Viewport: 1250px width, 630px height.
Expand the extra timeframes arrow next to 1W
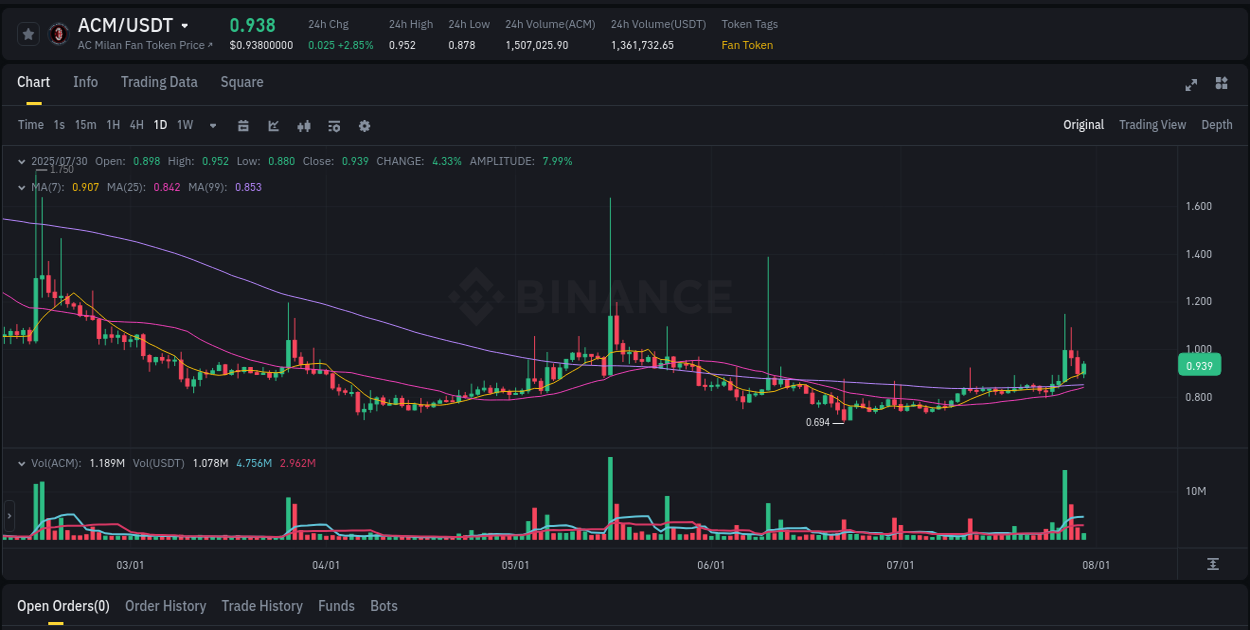click(212, 126)
